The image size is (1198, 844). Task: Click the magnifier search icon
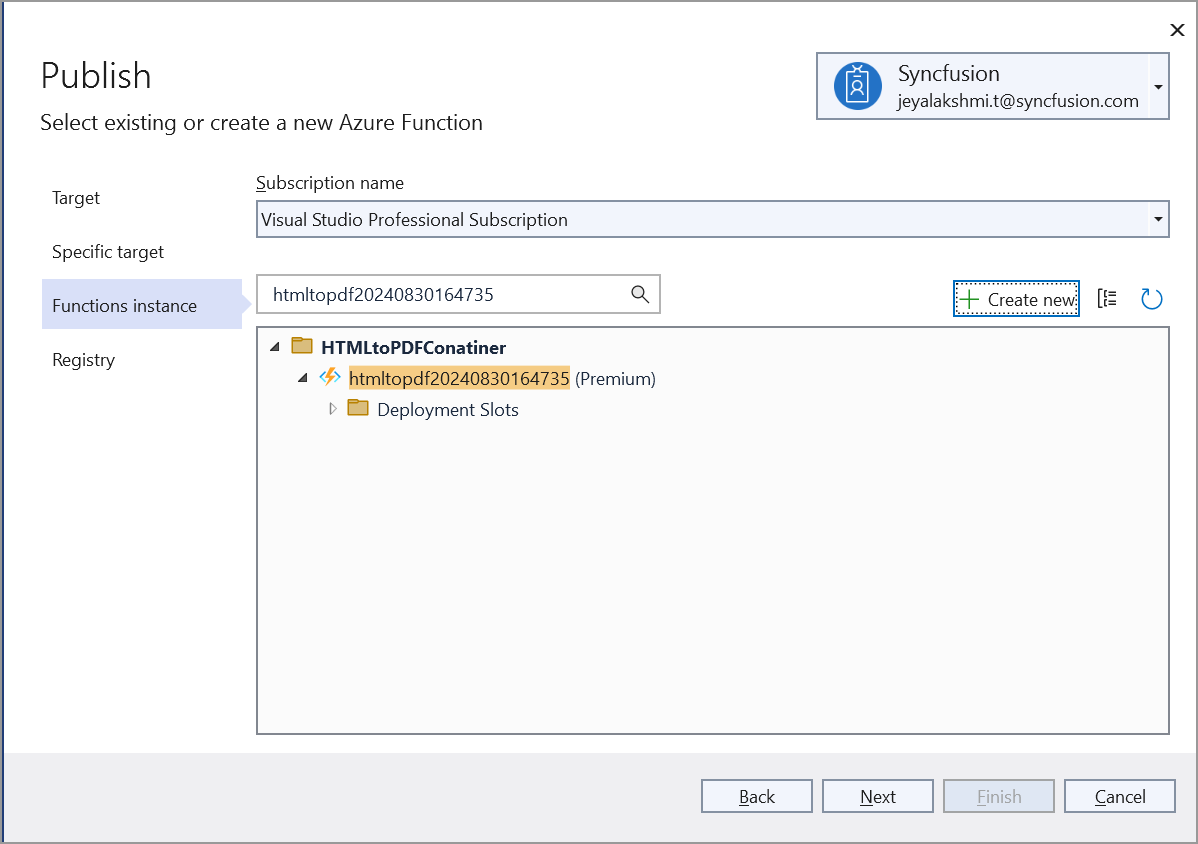640,295
